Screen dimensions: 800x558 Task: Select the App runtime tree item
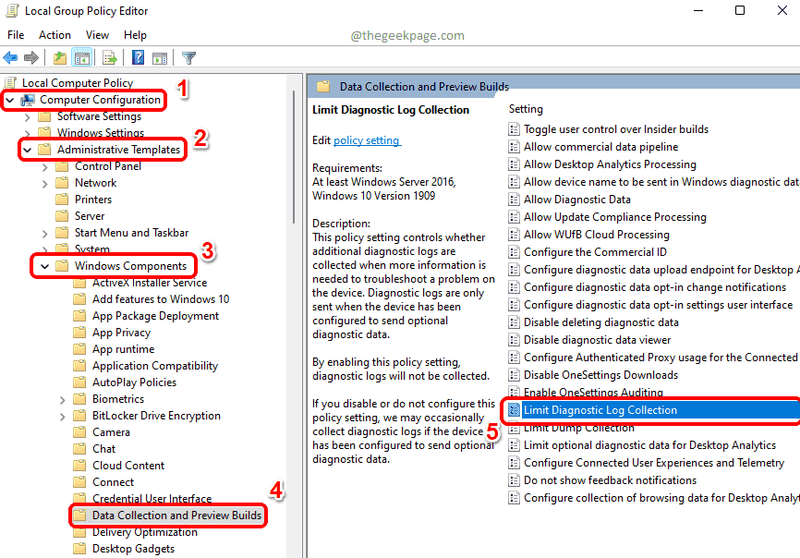click(x=123, y=349)
